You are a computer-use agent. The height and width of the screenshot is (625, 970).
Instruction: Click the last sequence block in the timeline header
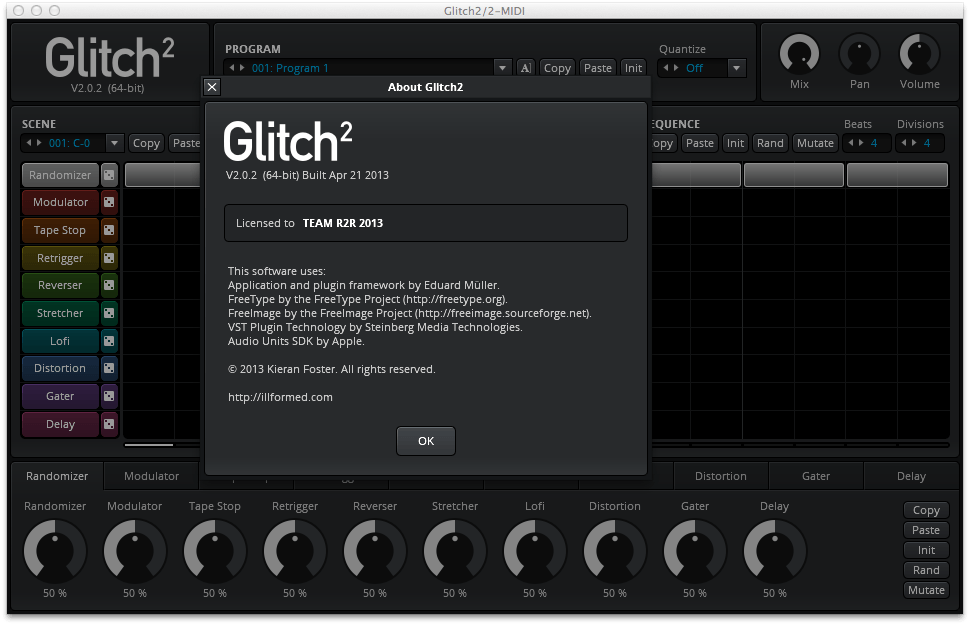point(897,175)
